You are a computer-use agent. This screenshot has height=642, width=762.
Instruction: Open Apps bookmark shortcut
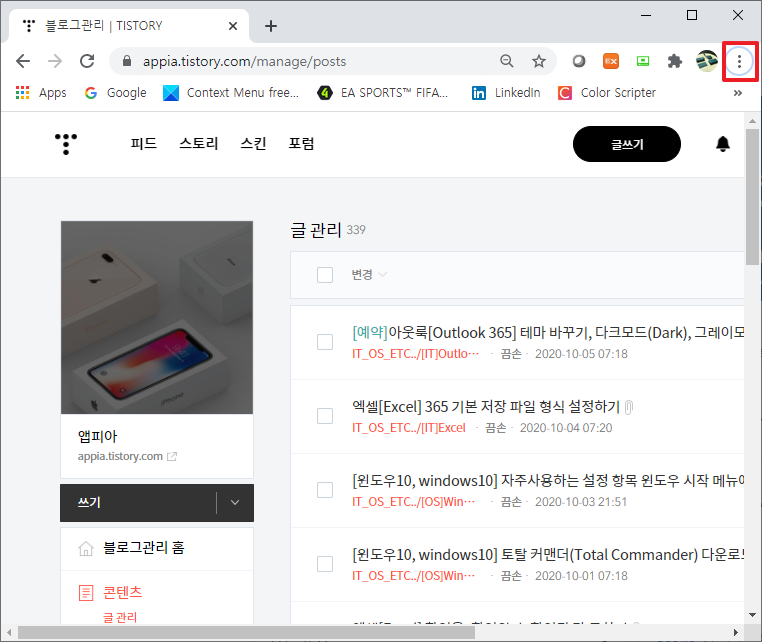[x=41, y=93]
